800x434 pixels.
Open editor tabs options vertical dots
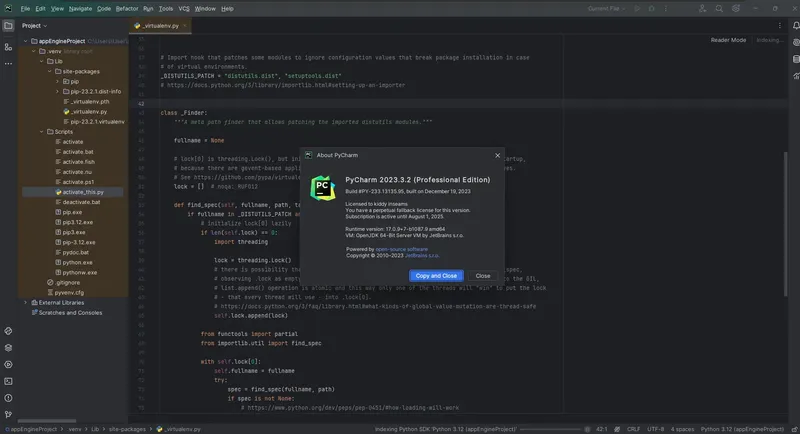pyautogui.click(x=780, y=25)
